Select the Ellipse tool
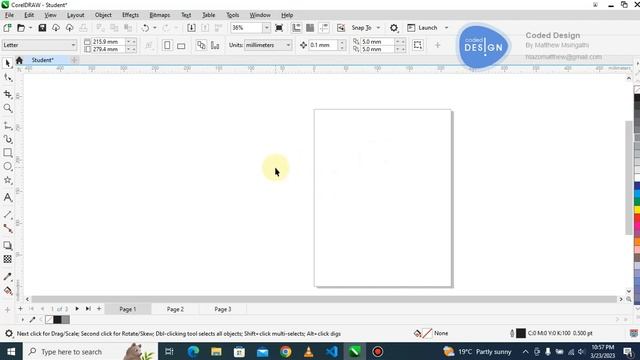The width and height of the screenshot is (640, 360). point(7,167)
